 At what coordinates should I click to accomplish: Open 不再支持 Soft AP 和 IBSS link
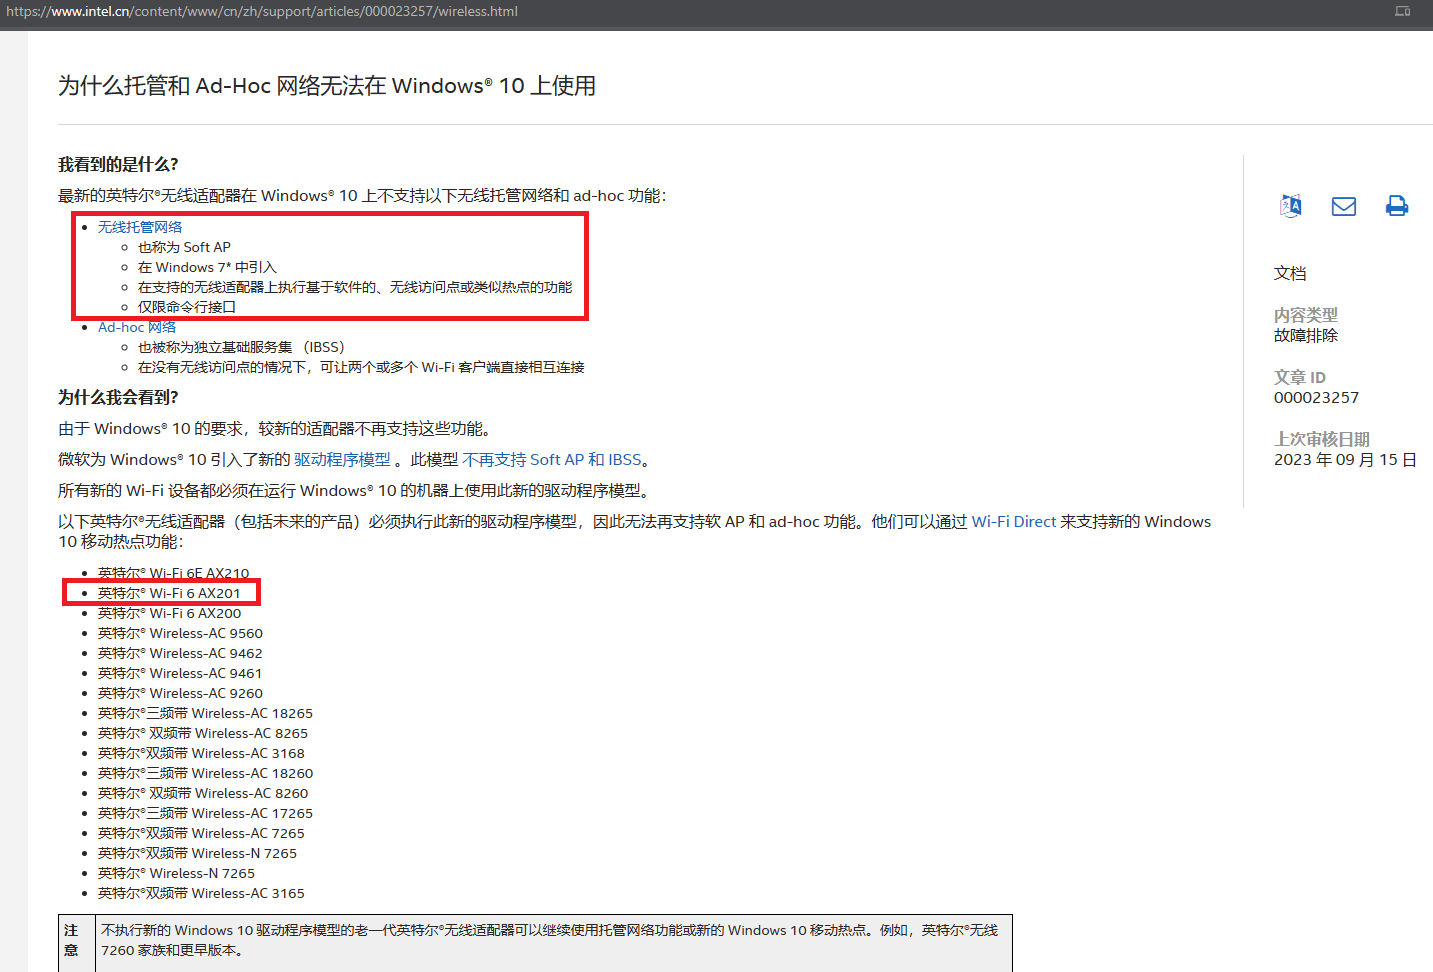552,459
